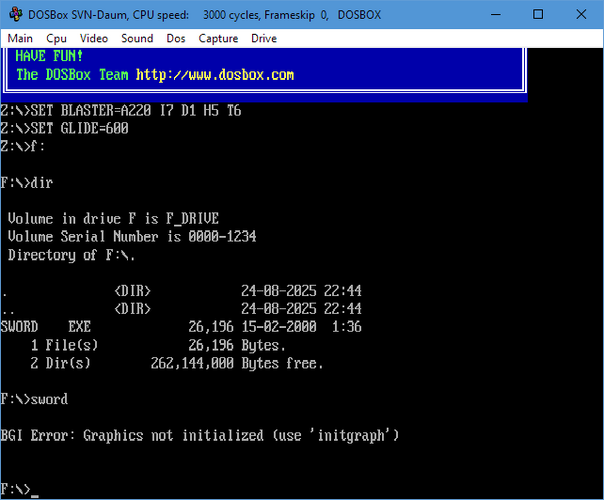The height and width of the screenshot is (500, 604).
Task: Click the 15-02-2000 file date
Action: [279, 327]
